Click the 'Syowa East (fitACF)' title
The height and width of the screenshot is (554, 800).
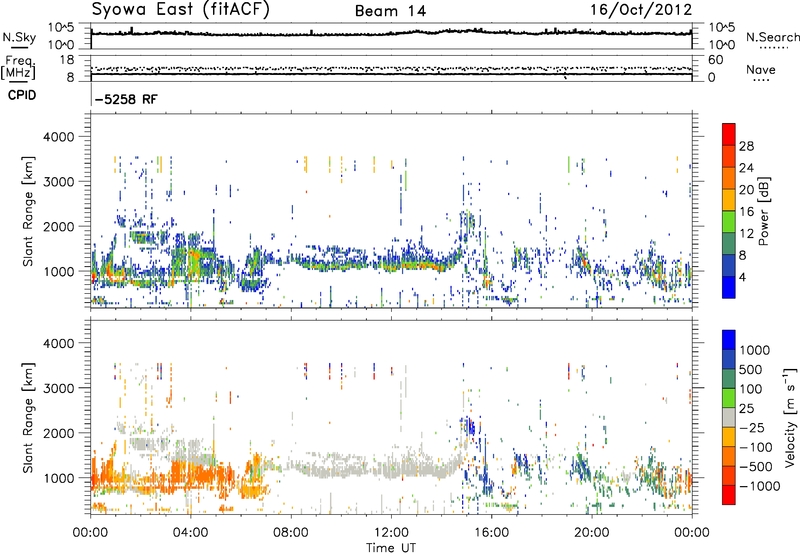[180, 9]
